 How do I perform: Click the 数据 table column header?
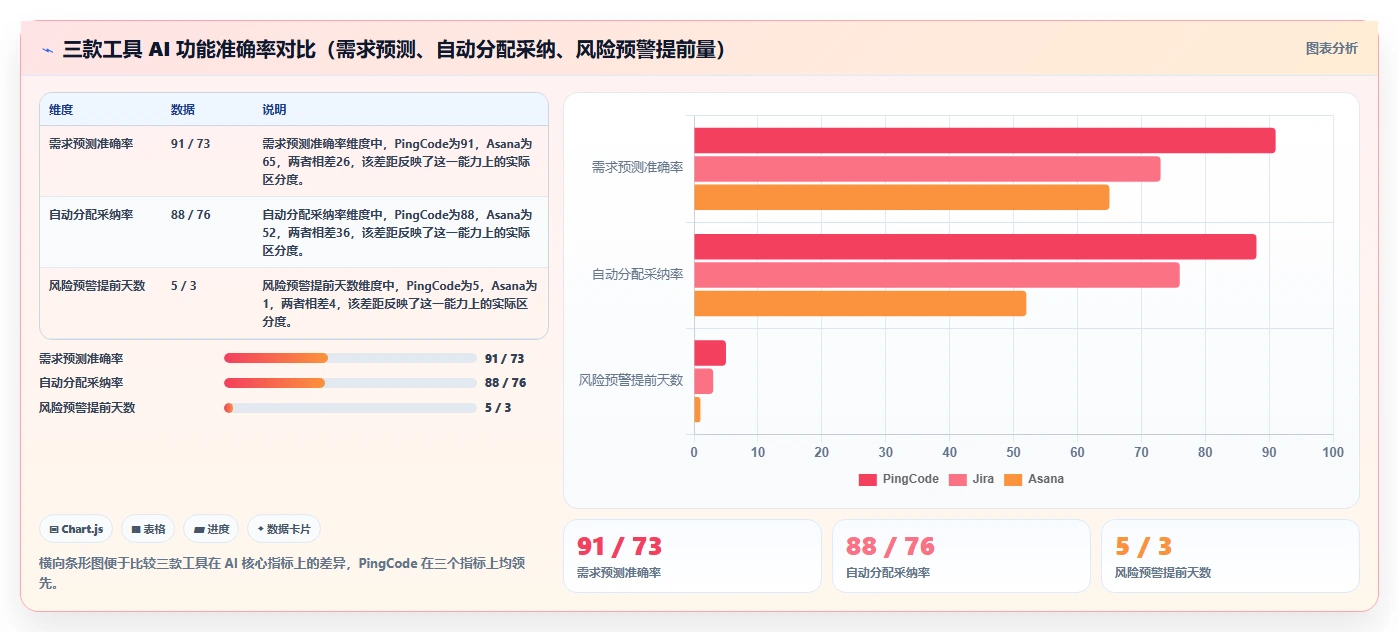[183, 109]
